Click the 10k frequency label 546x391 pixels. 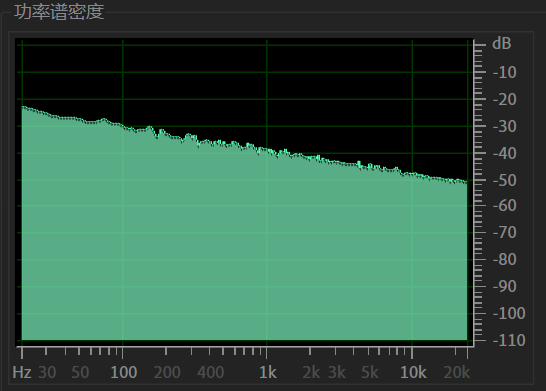413,373
